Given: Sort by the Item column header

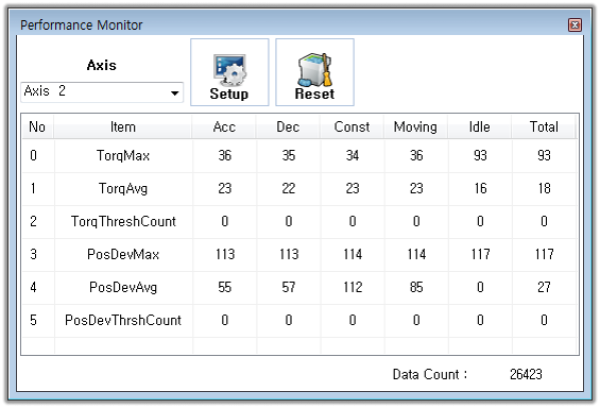Looking at the screenshot, I should (123, 127).
